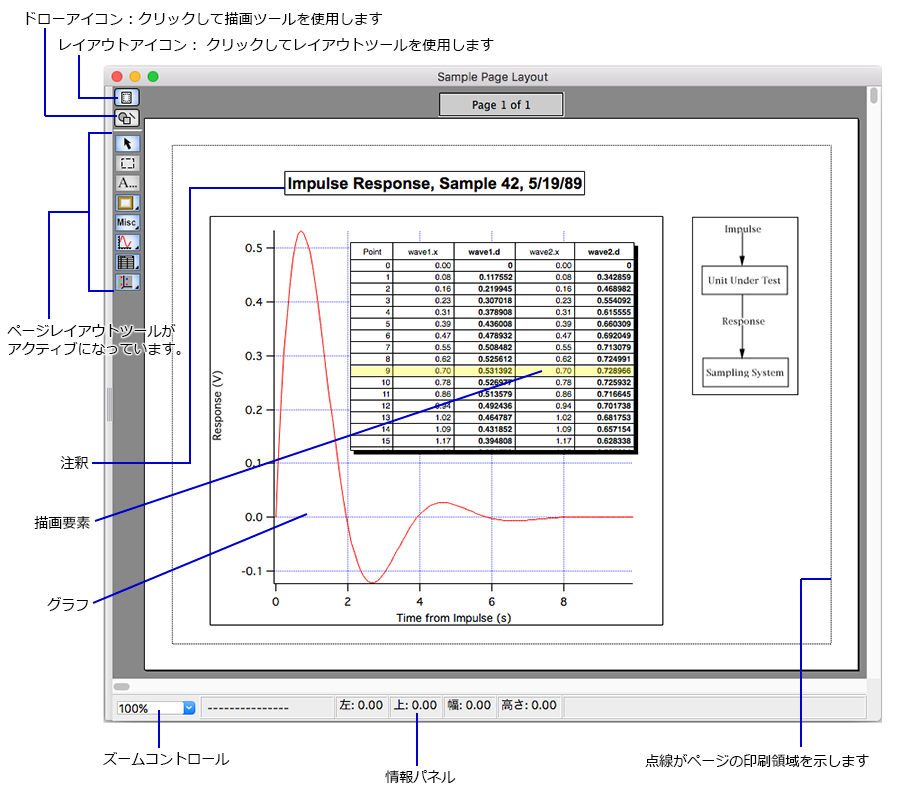Click the table cell 0.660309
900x810 pixels.
(604, 324)
